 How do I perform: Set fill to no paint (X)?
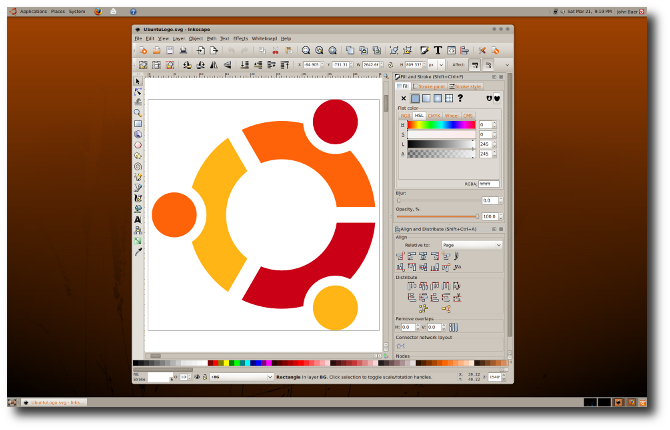tap(403, 98)
